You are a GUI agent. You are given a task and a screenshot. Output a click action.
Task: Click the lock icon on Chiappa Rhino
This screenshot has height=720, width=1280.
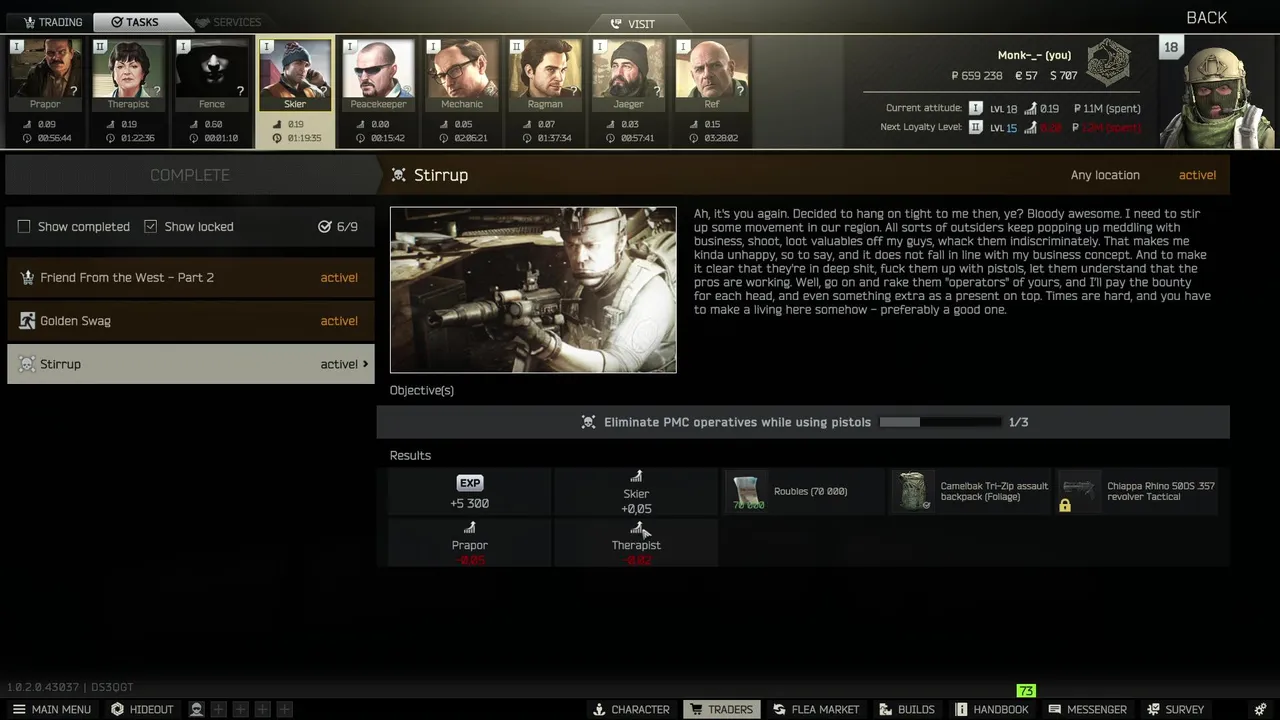tap(1065, 505)
